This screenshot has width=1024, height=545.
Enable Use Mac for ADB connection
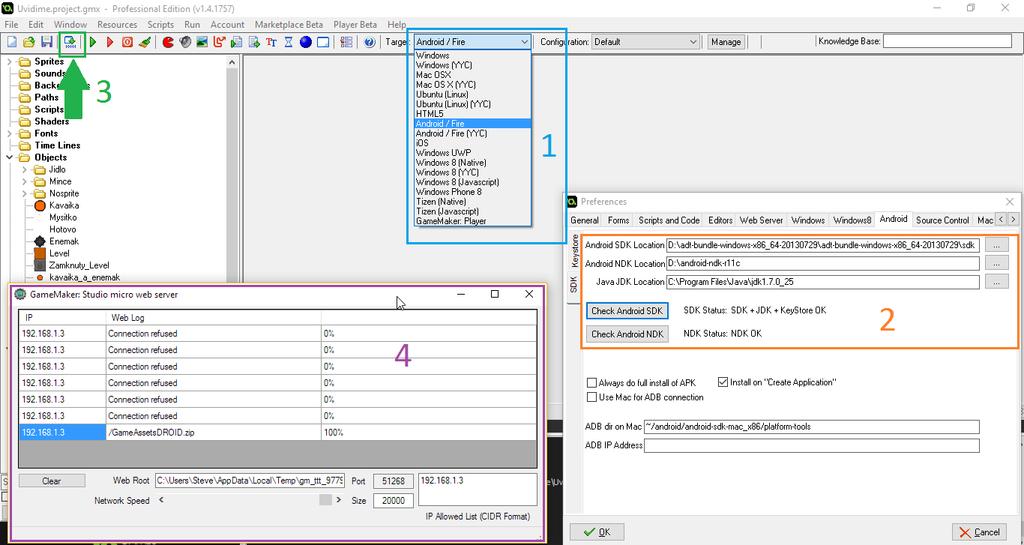(592, 397)
